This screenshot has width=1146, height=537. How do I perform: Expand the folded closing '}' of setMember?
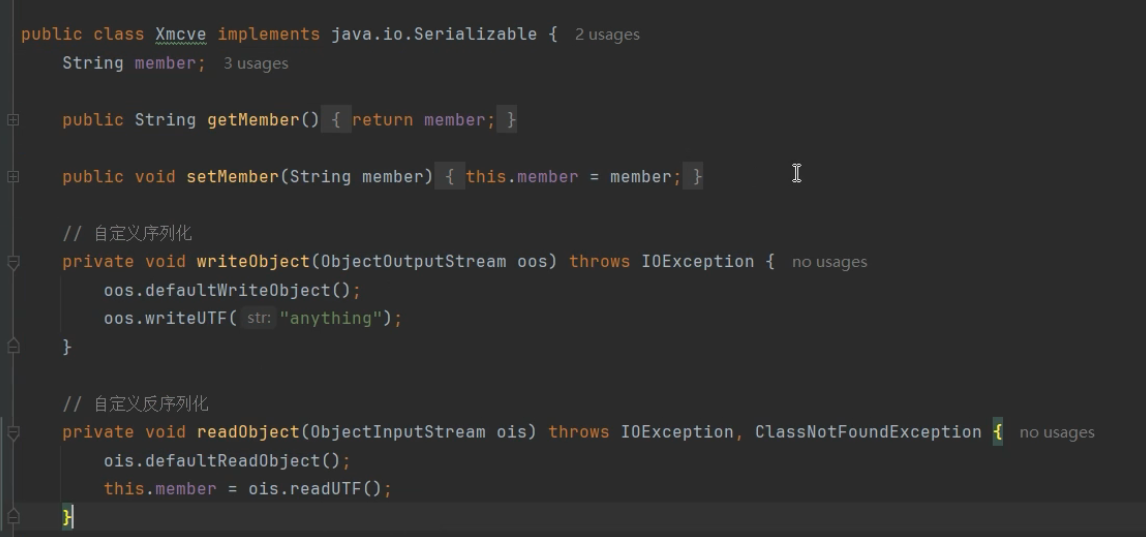[x=693, y=176]
